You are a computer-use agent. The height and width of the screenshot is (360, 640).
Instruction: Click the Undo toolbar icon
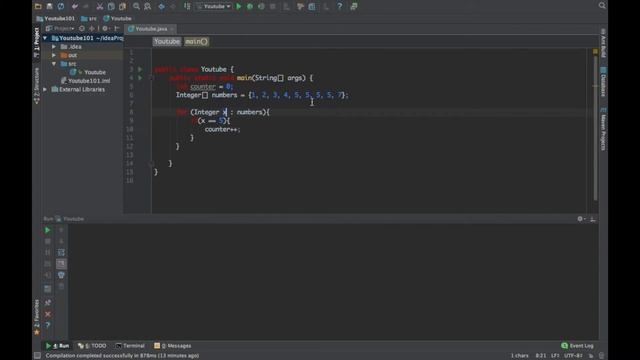click(x=75, y=7)
